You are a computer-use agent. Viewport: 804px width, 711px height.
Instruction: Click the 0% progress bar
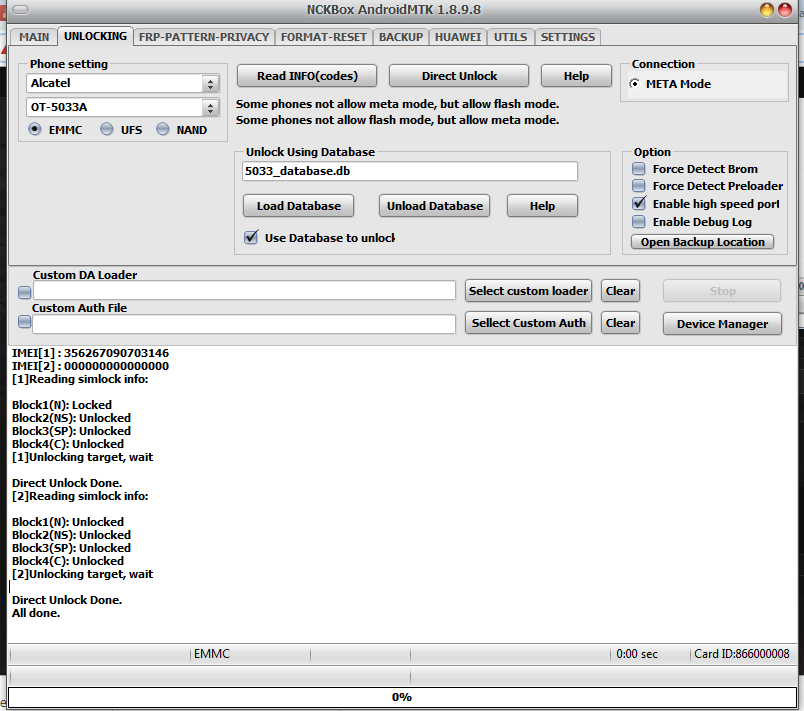402,697
